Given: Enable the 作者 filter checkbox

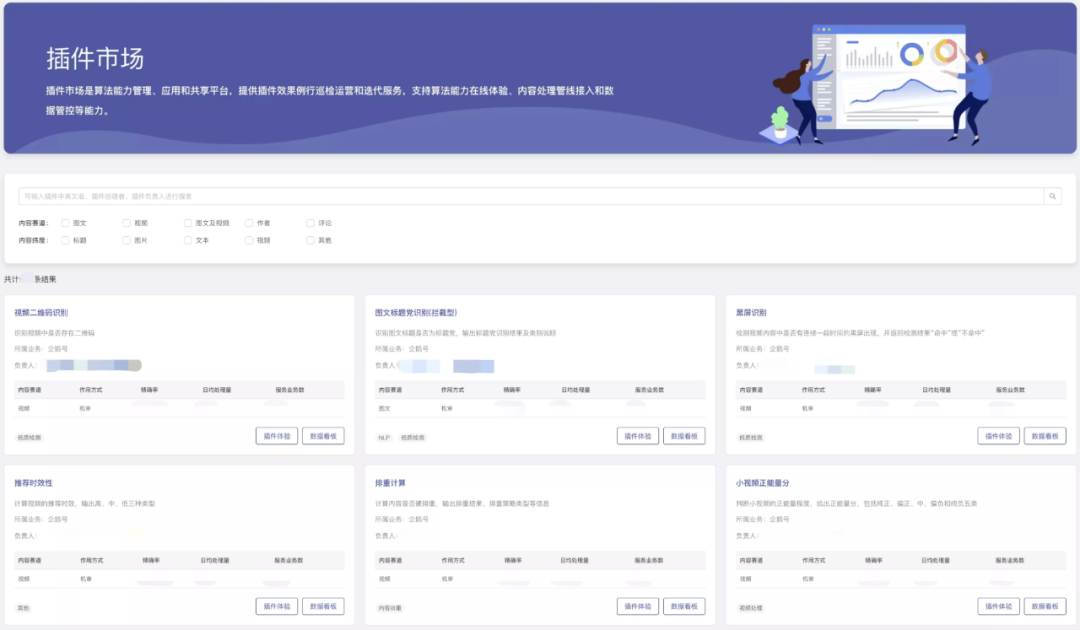Looking at the screenshot, I should point(249,223).
